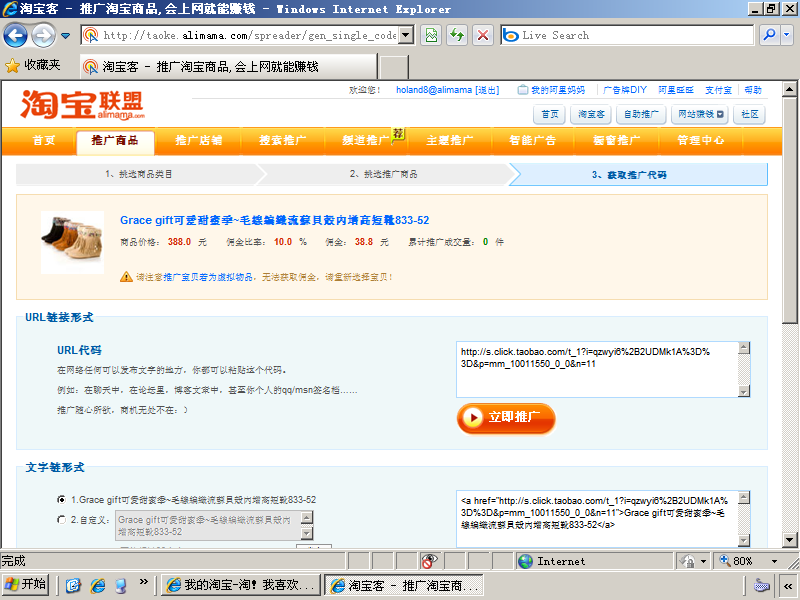Screen dimensions: 800x600
Task: Go to step 2 挑选推广商品
Action: click(384, 174)
